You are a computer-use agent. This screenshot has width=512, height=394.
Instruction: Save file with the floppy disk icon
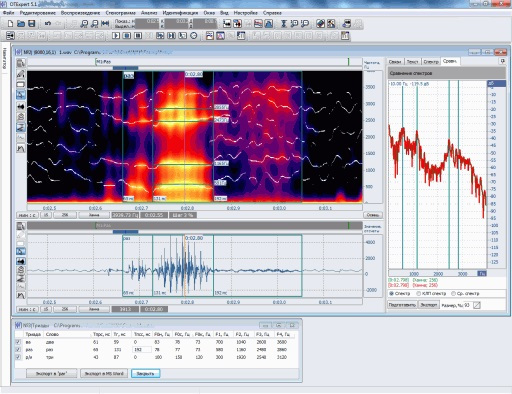click(32, 24)
